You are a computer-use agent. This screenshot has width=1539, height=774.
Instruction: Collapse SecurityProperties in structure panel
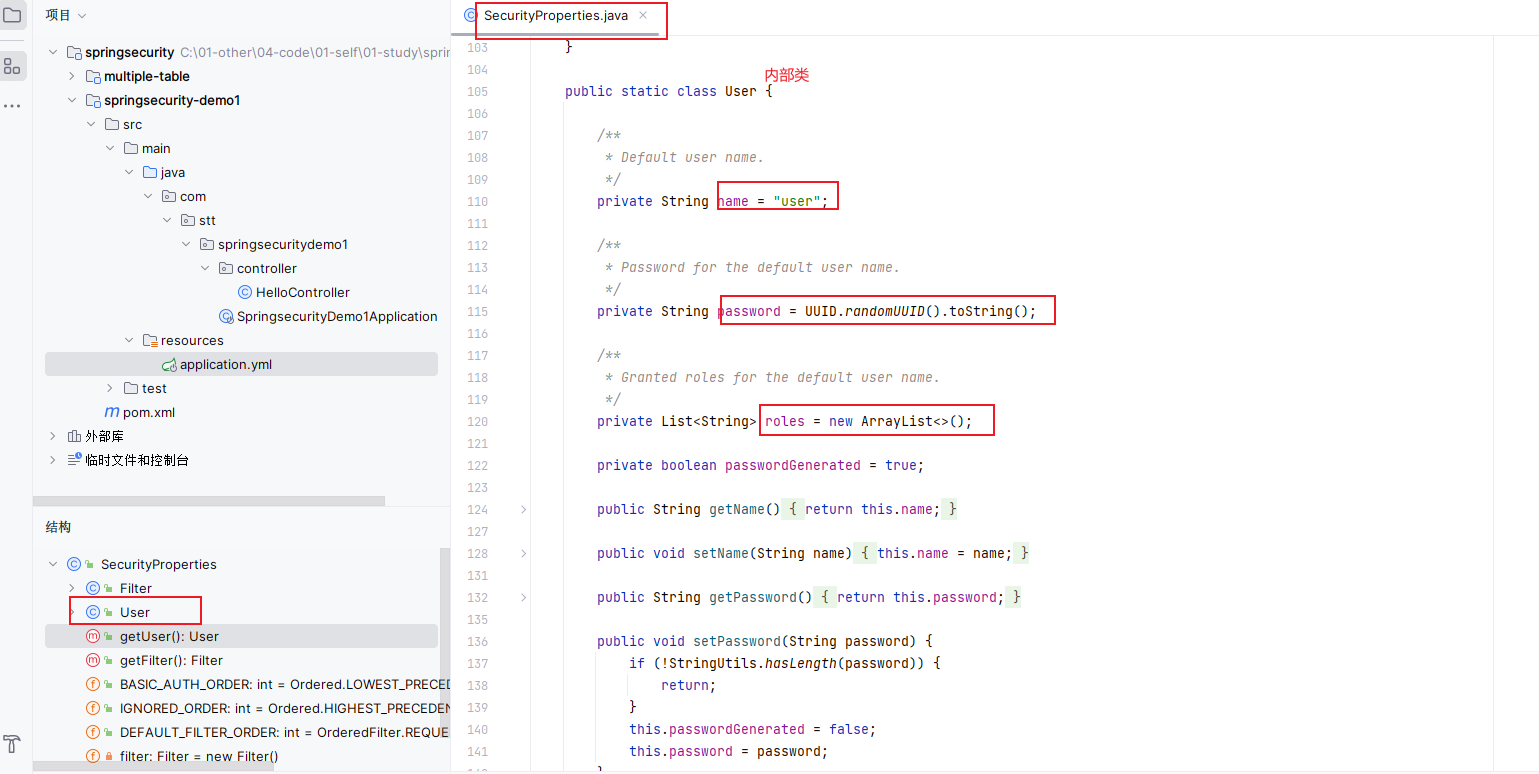[x=53, y=564]
